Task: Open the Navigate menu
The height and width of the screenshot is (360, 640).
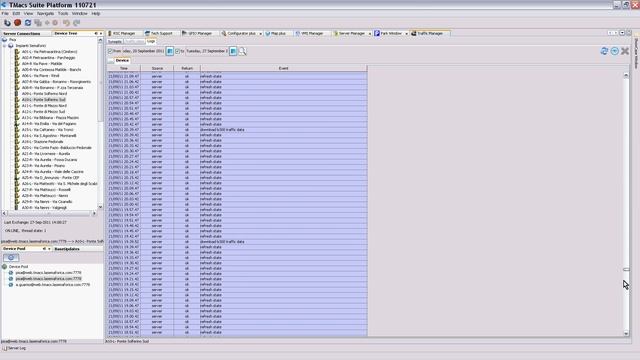Action: click(45, 13)
